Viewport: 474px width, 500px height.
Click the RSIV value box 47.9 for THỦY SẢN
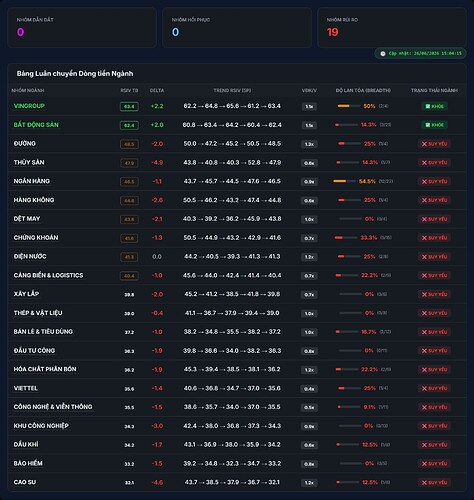tap(129, 163)
